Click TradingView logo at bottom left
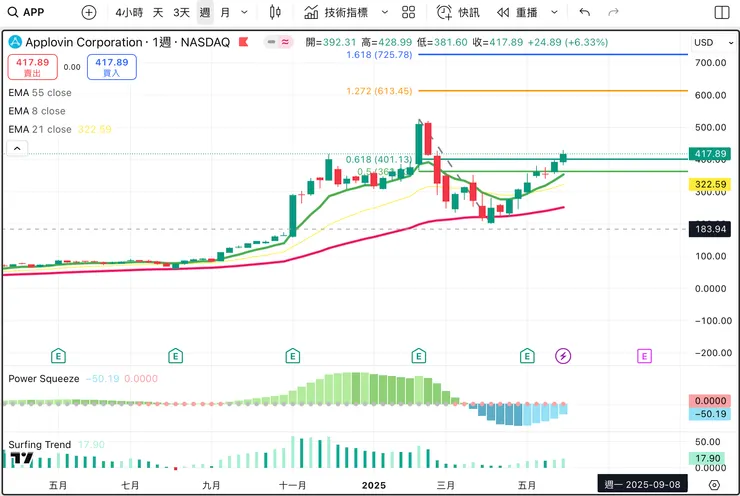This screenshot has width=740, height=496. [22, 458]
